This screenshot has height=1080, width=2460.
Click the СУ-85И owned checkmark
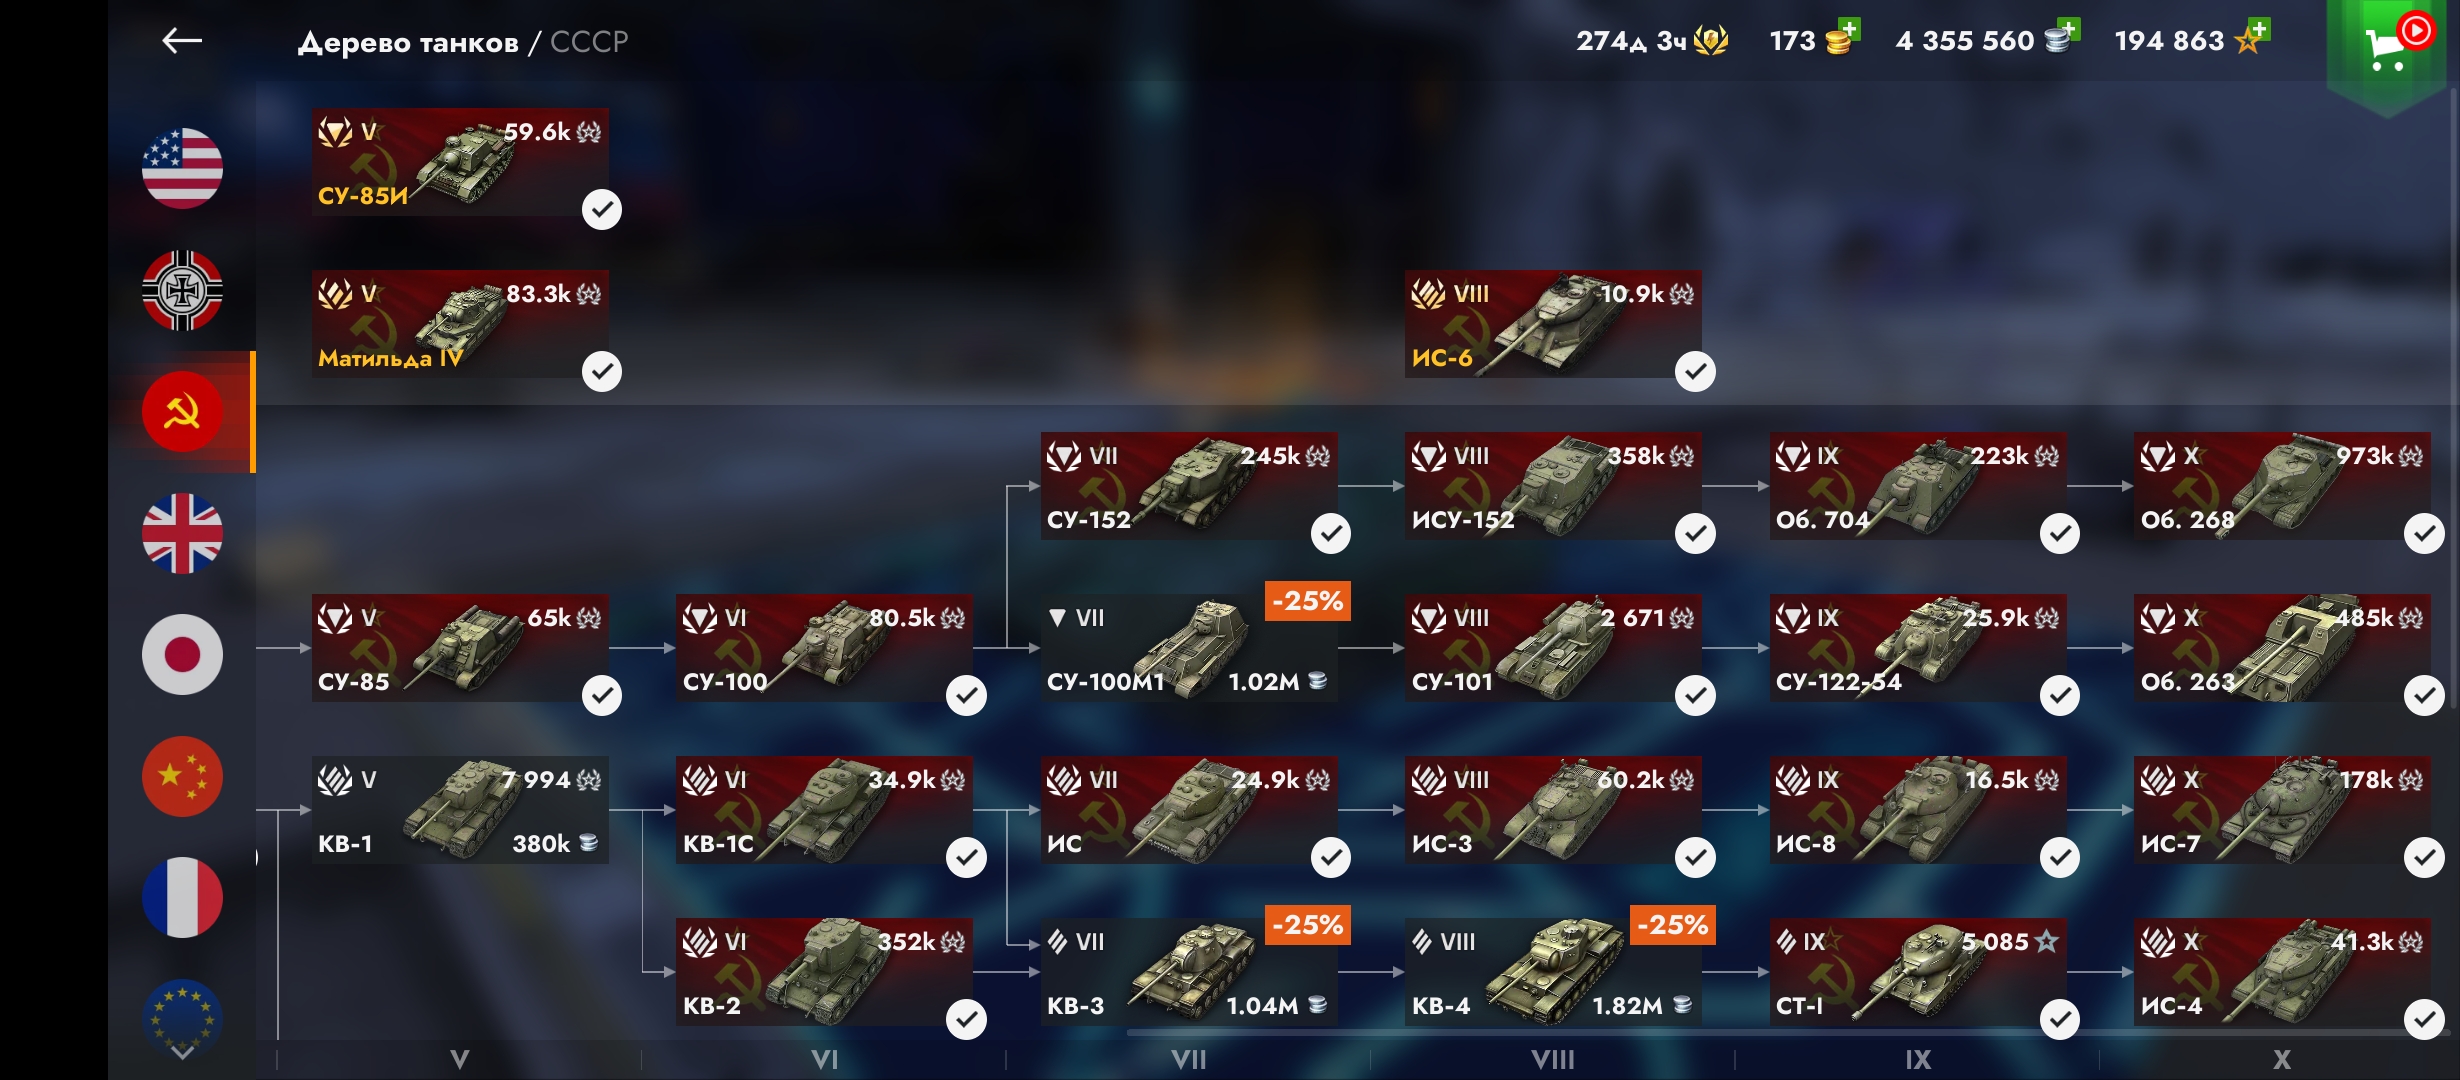(x=602, y=209)
